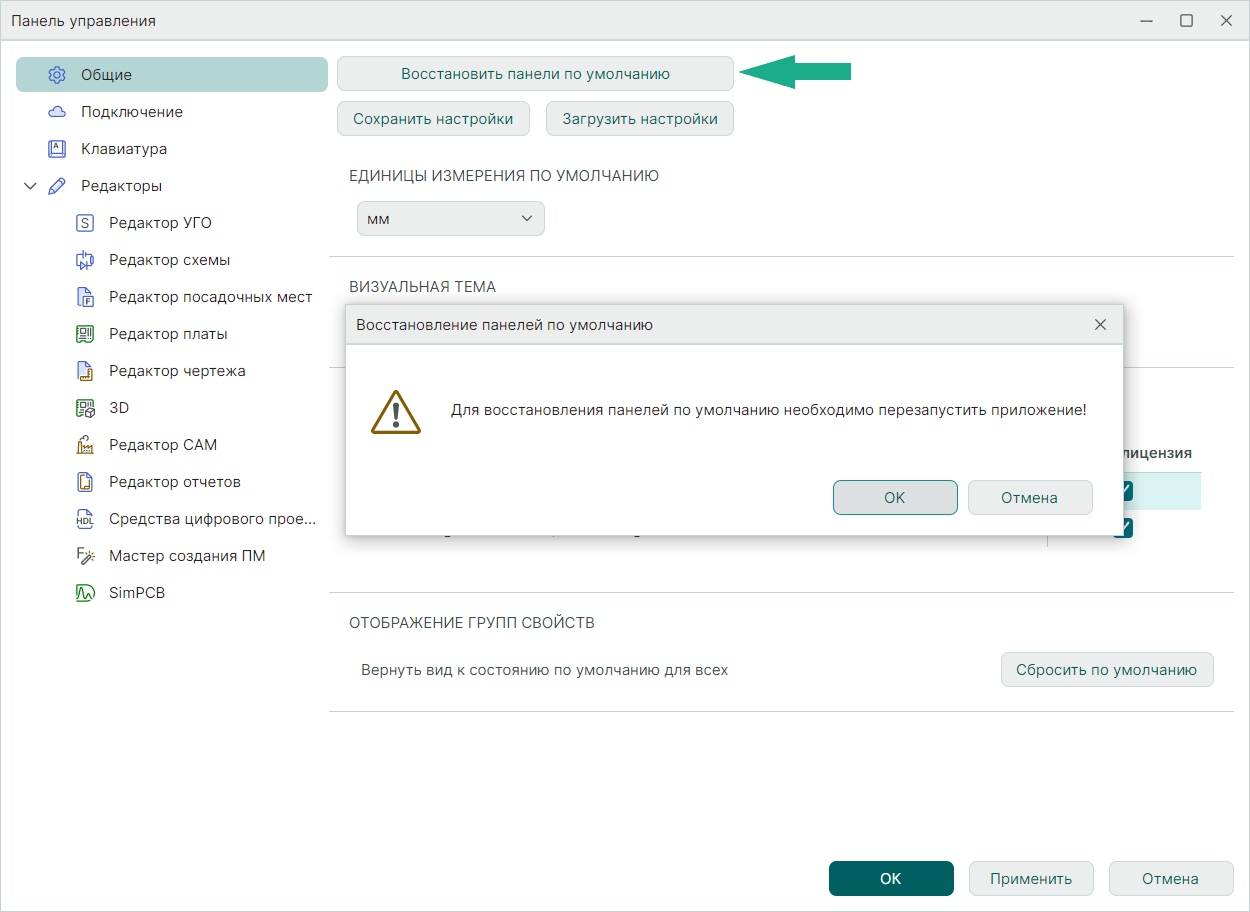Click the 'ЕДИНИЦЫ ИЗМЕРЕНИЯ ПО УМОЛЧАНИЮ' heading

point(504,176)
